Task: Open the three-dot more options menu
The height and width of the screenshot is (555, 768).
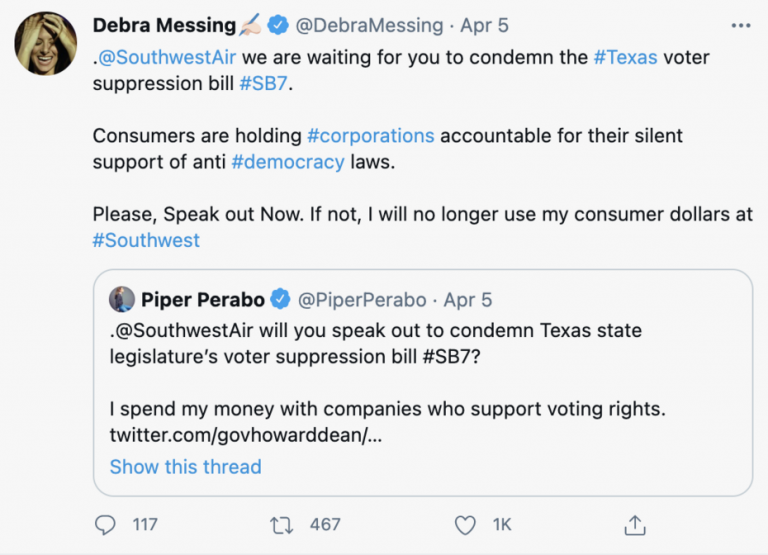Action: click(740, 25)
